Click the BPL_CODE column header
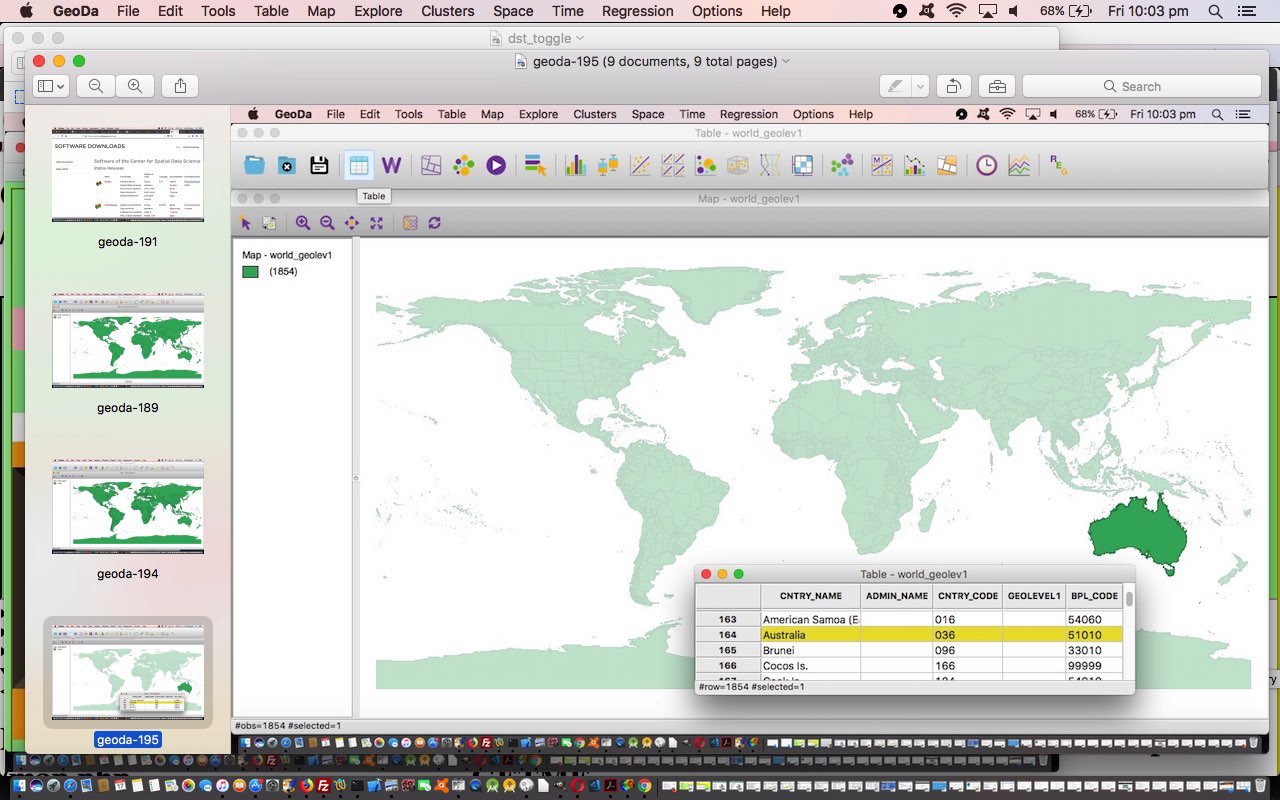Viewport: 1280px width, 800px height. click(x=1093, y=596)
